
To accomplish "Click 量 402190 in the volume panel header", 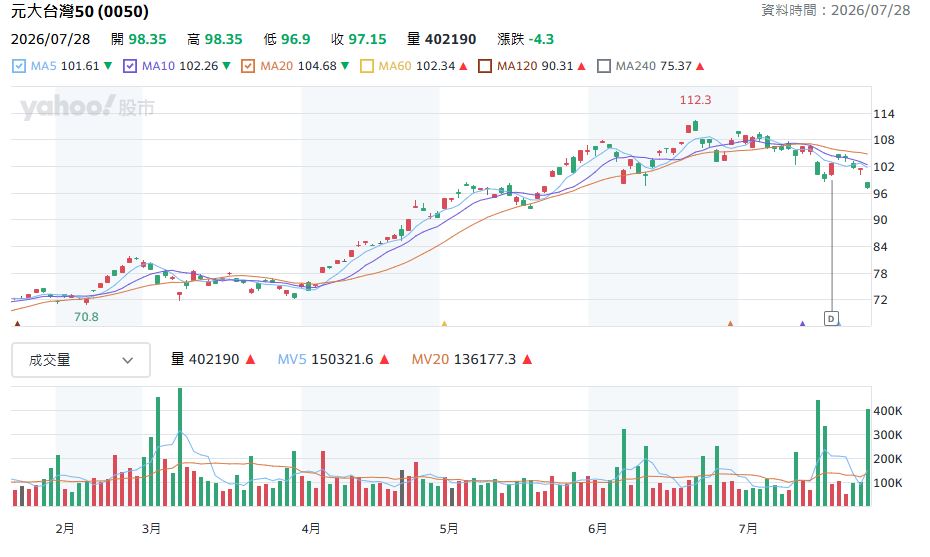I will point(205,359).
